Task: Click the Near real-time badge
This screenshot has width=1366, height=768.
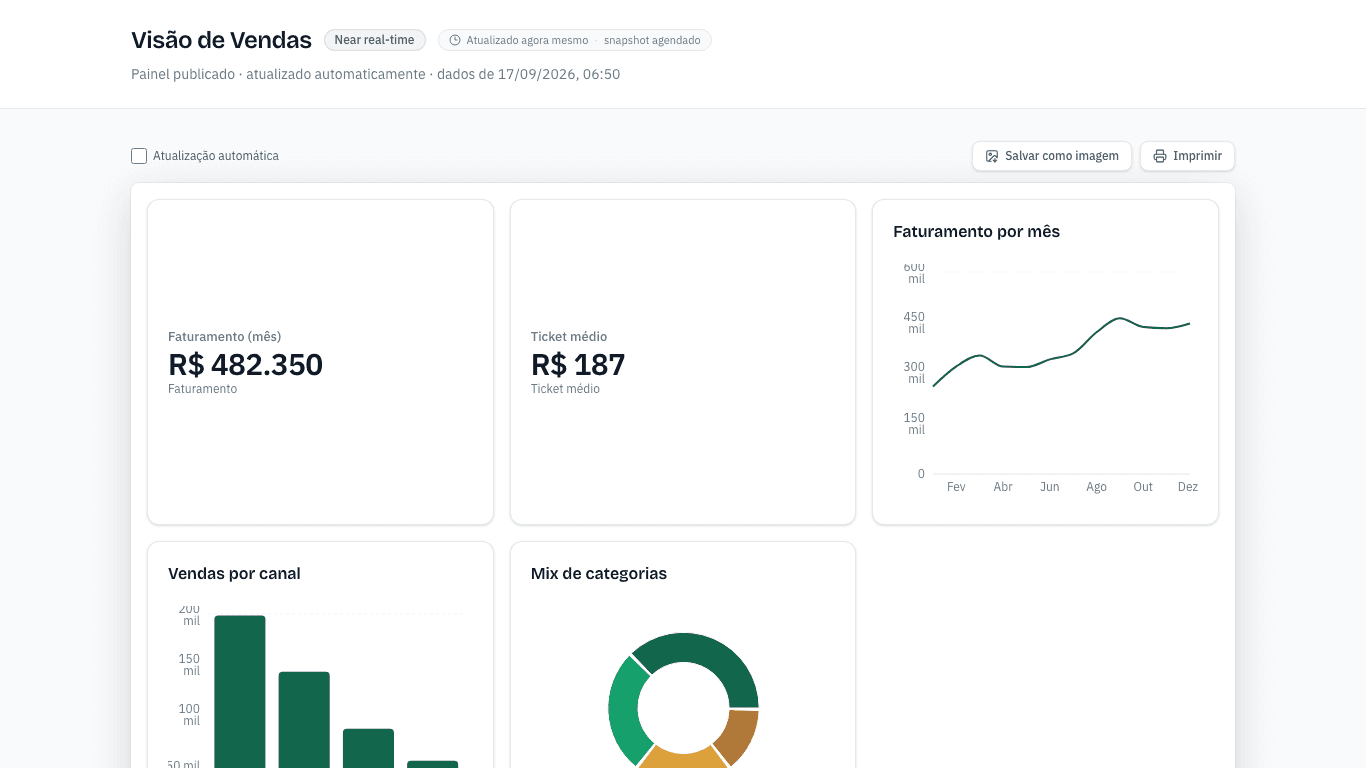Action: tap(375, 40)
